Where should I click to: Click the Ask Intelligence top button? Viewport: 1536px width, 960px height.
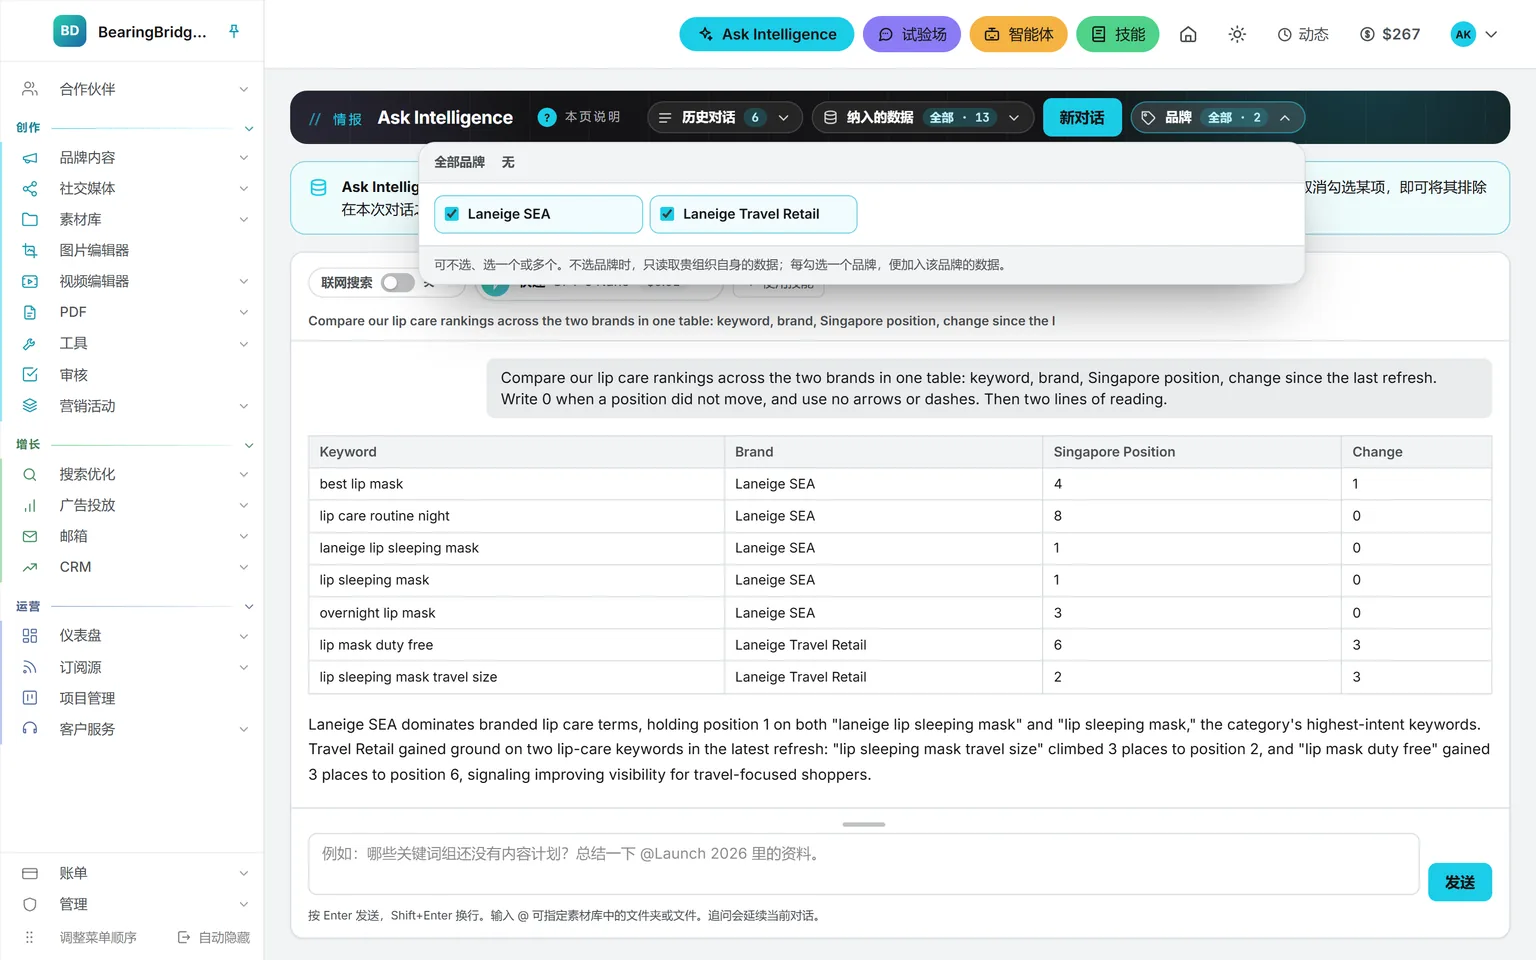coord(767,34)
